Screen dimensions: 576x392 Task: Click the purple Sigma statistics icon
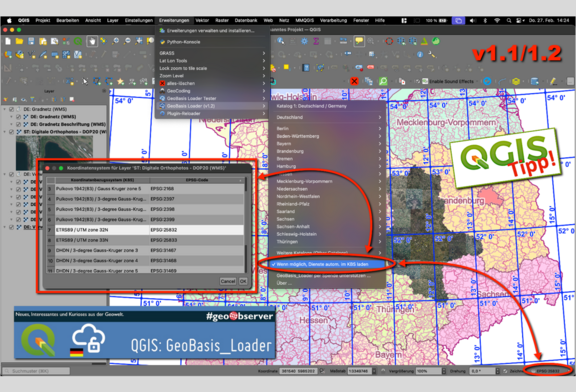click(x=316, y=42)
